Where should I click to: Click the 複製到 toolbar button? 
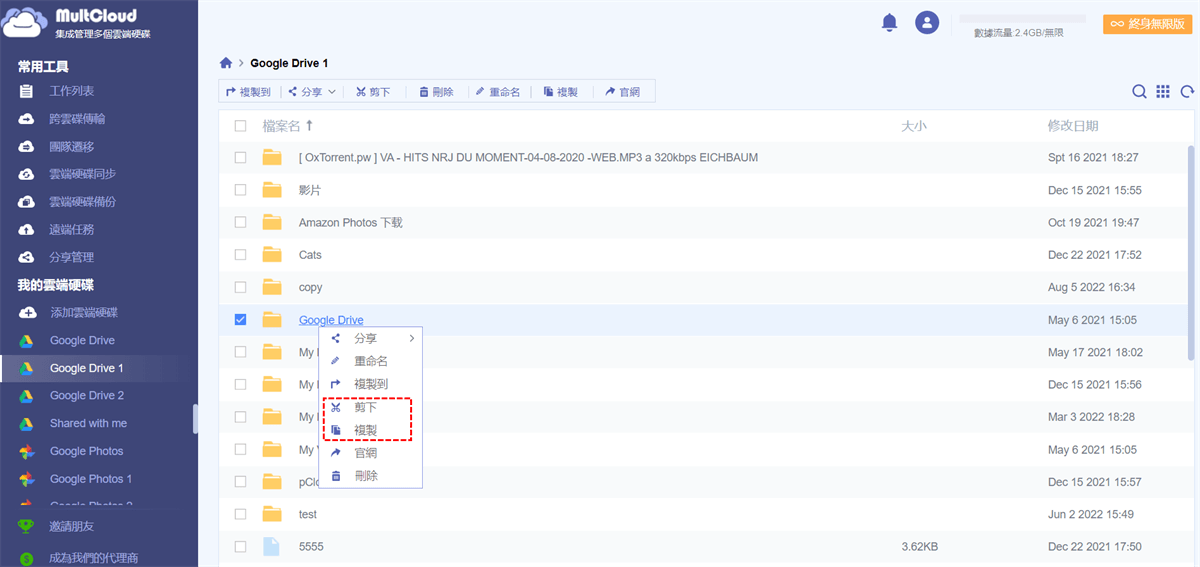[x=248, y=92]
